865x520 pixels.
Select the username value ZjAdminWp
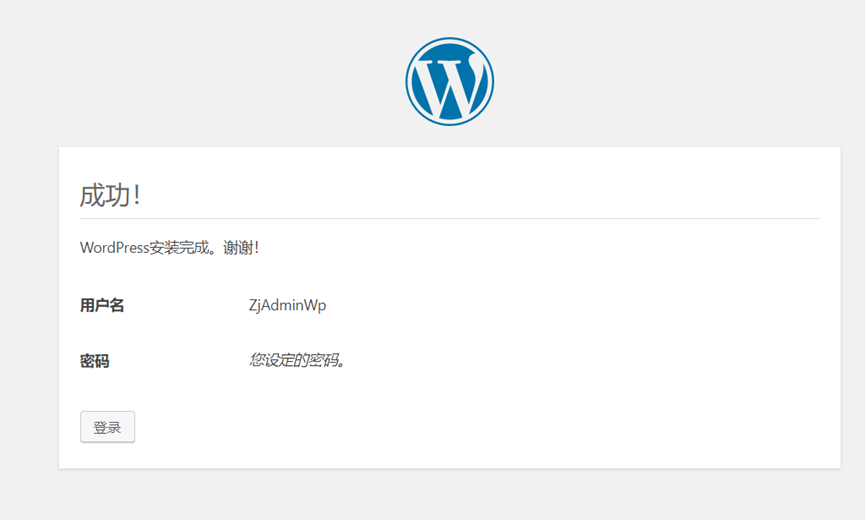pyautogui.click(x=287, y=305)
